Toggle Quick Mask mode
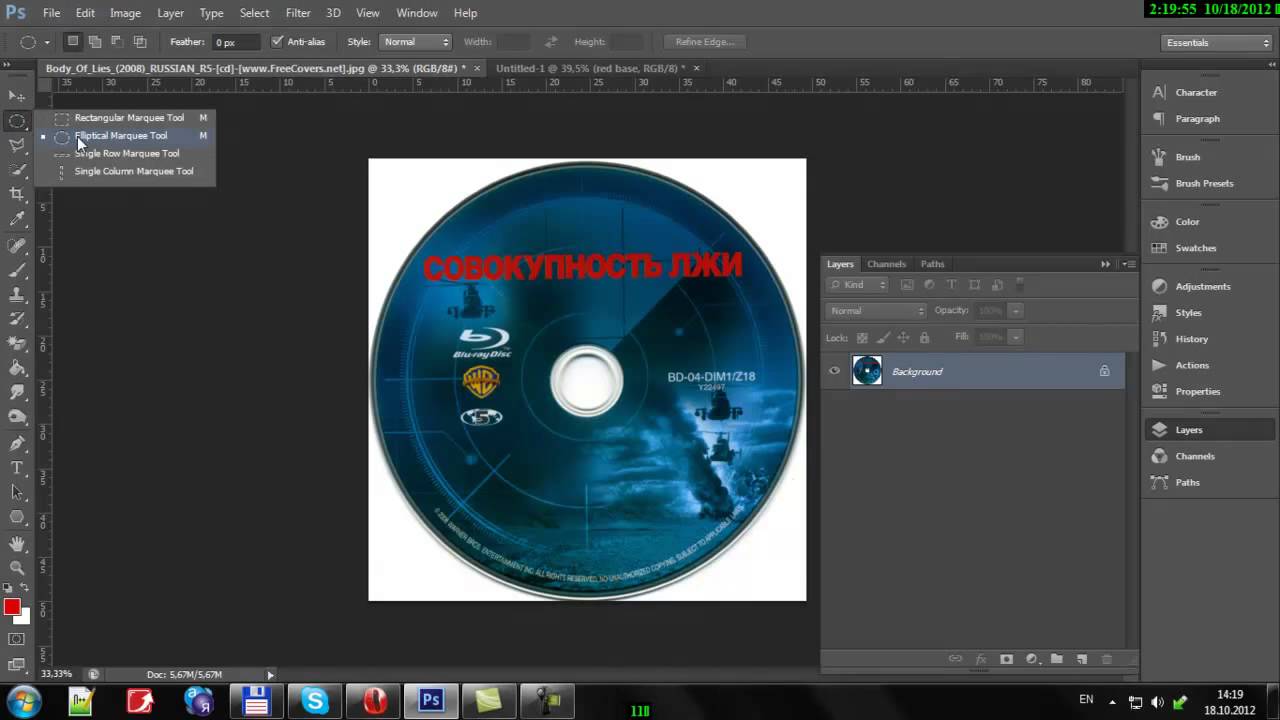The width and height of the screenshot is (1280, 720). tap(17, 639)
